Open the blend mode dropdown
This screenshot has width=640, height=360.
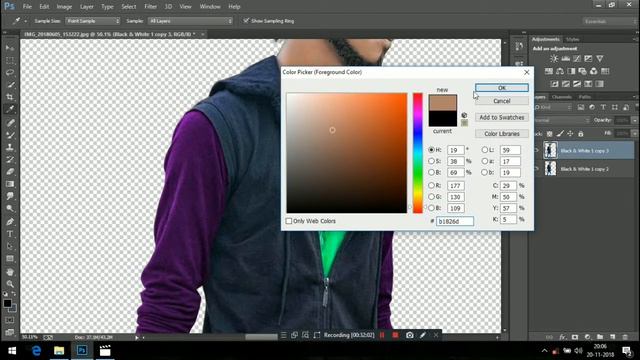562,120
